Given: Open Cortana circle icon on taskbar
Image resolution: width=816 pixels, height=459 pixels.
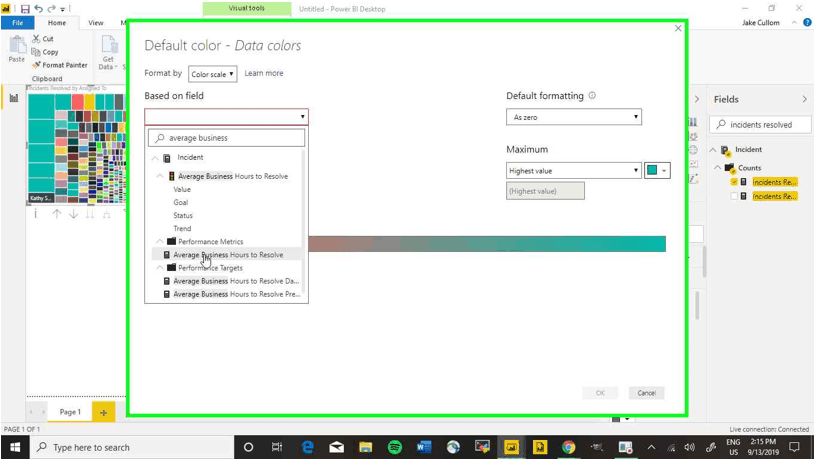Looking at the screenshot, I should (248, 447).
